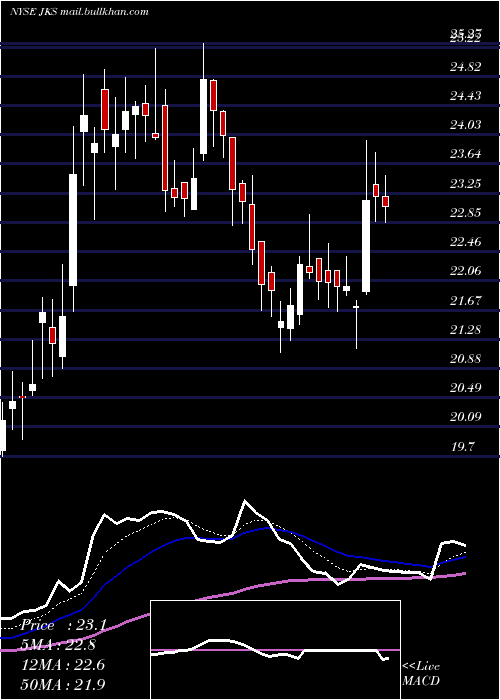Click the 50MA : 21.9 legend entry
The width and height of the screenshot is (500, 700).
pyautogui.click(x=63, y=684)
